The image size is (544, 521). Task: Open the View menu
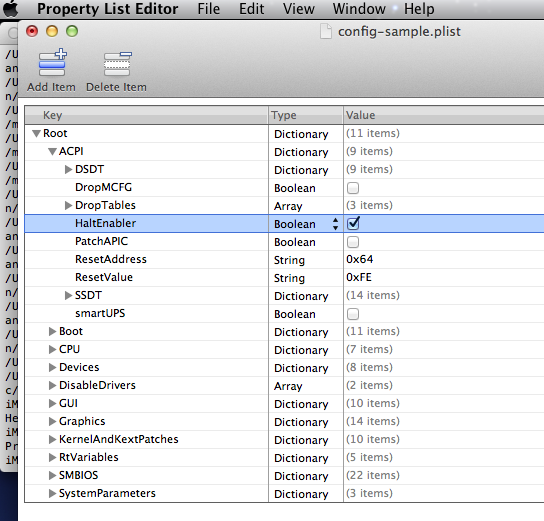[x=299, y=9]
